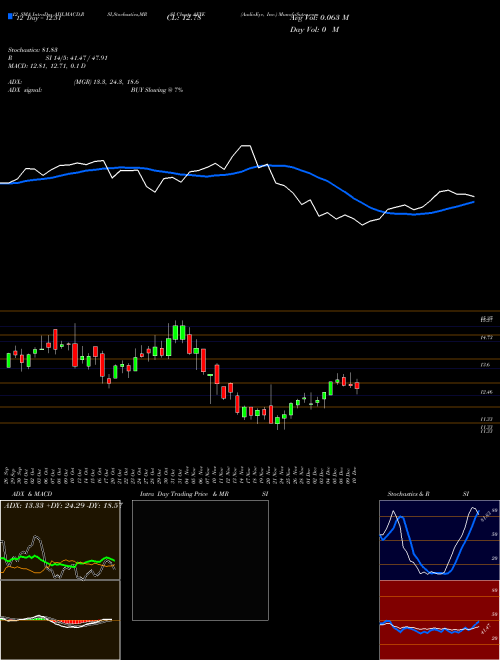500x660 pixels.
Task: Click the 'Day Vol: 0 M' label
Action: (314, 29)
